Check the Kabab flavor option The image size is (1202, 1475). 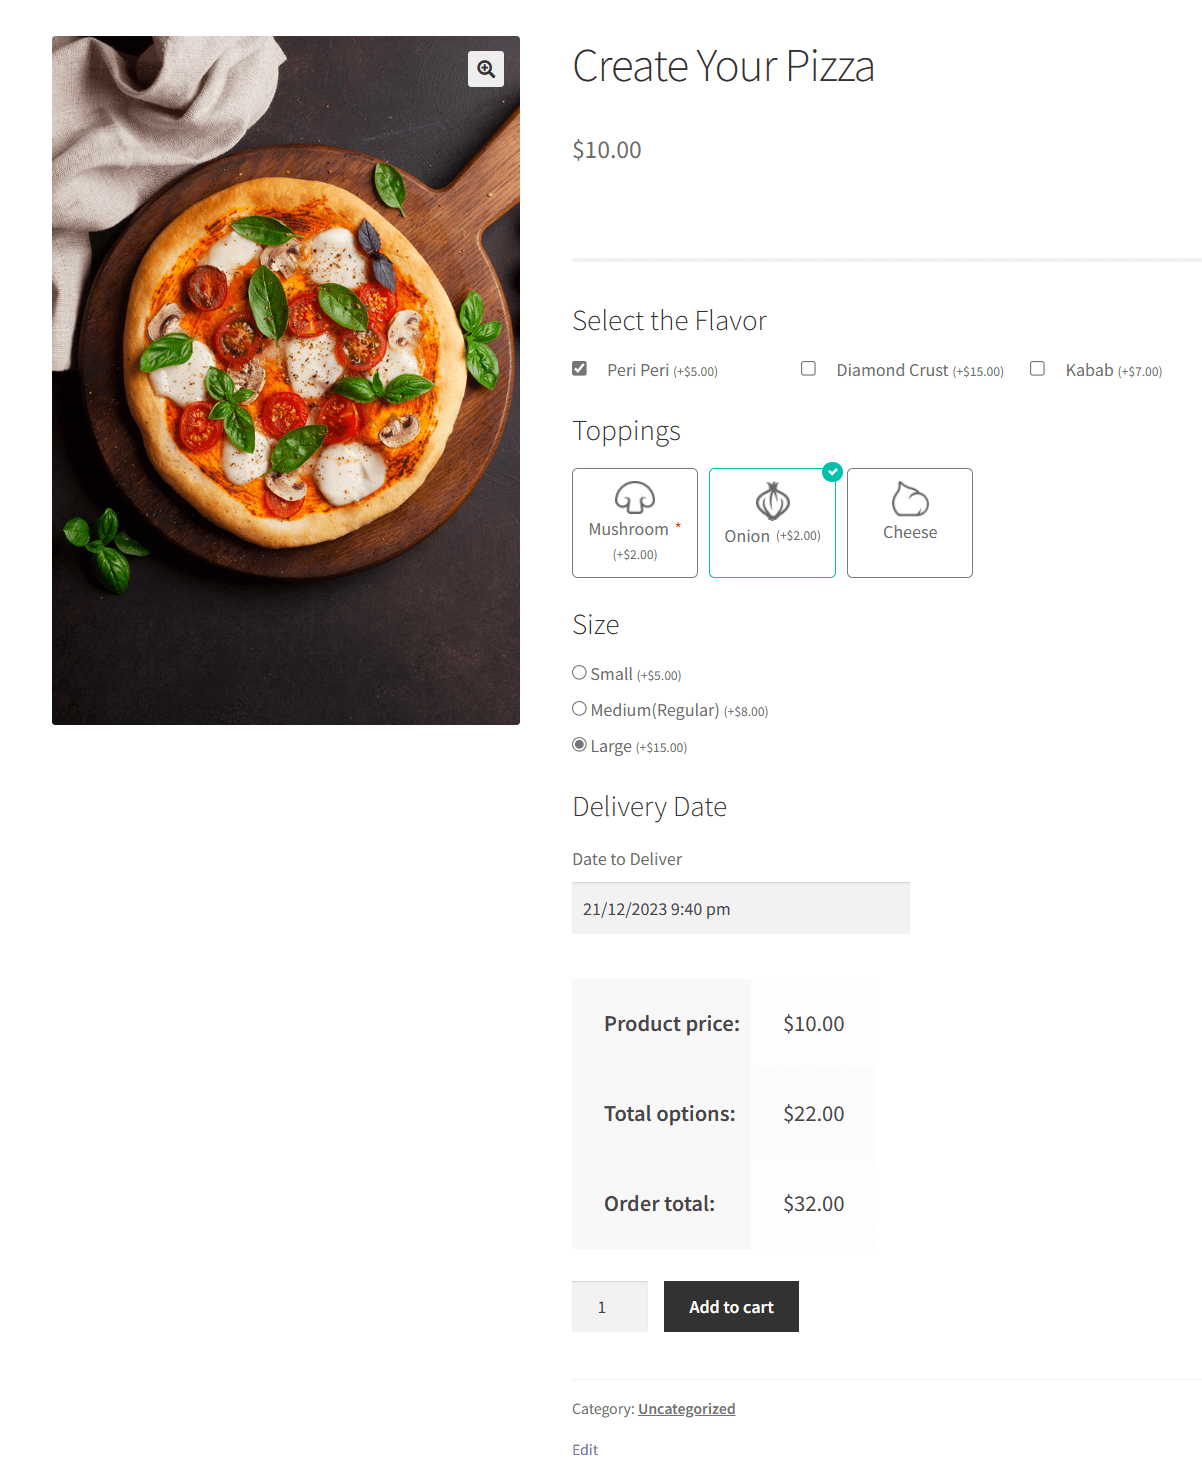click(x=1037, y=368)
